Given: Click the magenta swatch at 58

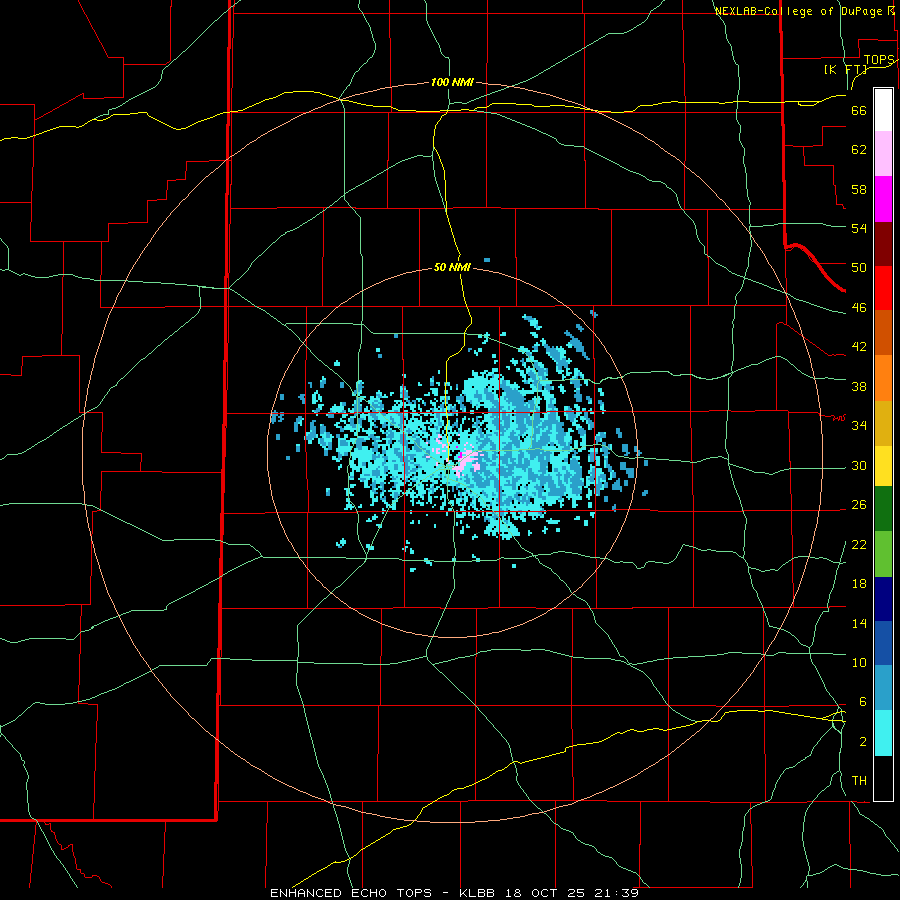Looking at the screenshot, I should coord(883,199).
